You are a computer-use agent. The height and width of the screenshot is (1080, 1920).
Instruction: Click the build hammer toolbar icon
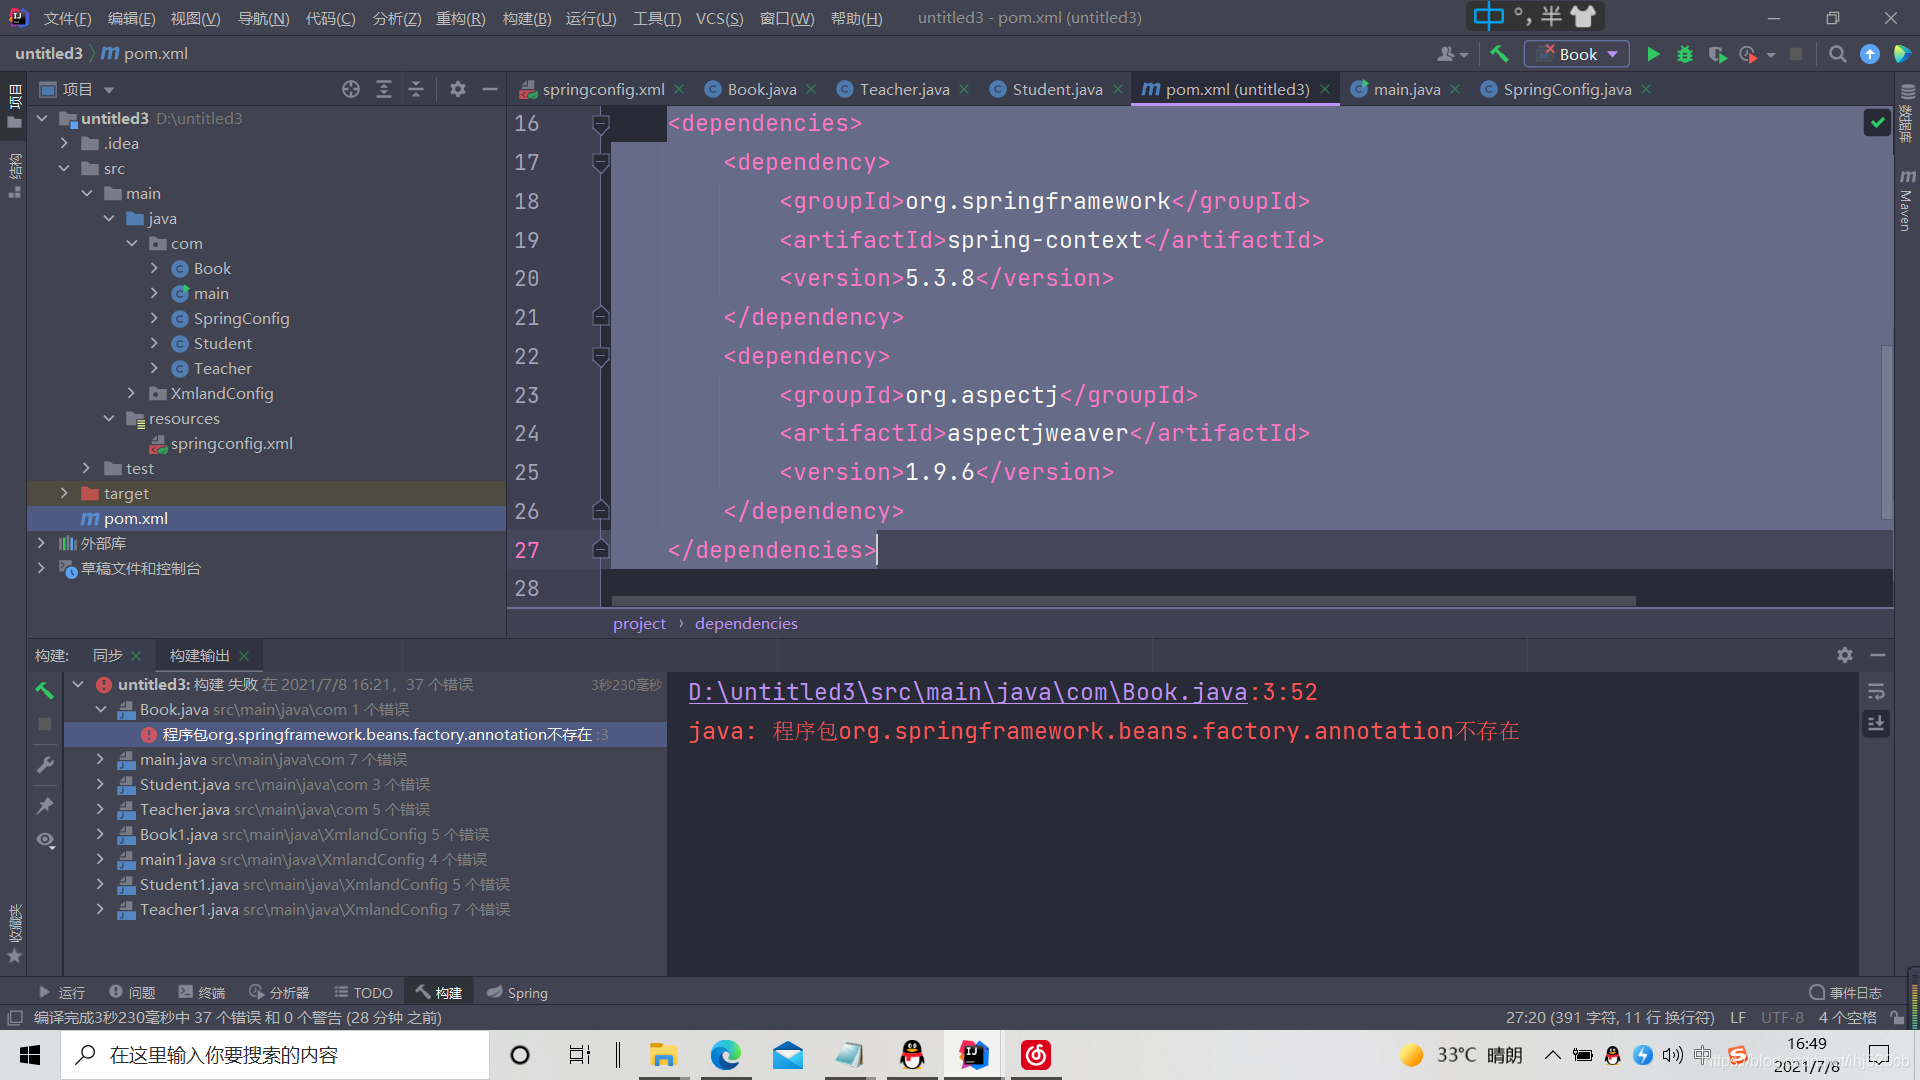click(x=1499, y=53)
